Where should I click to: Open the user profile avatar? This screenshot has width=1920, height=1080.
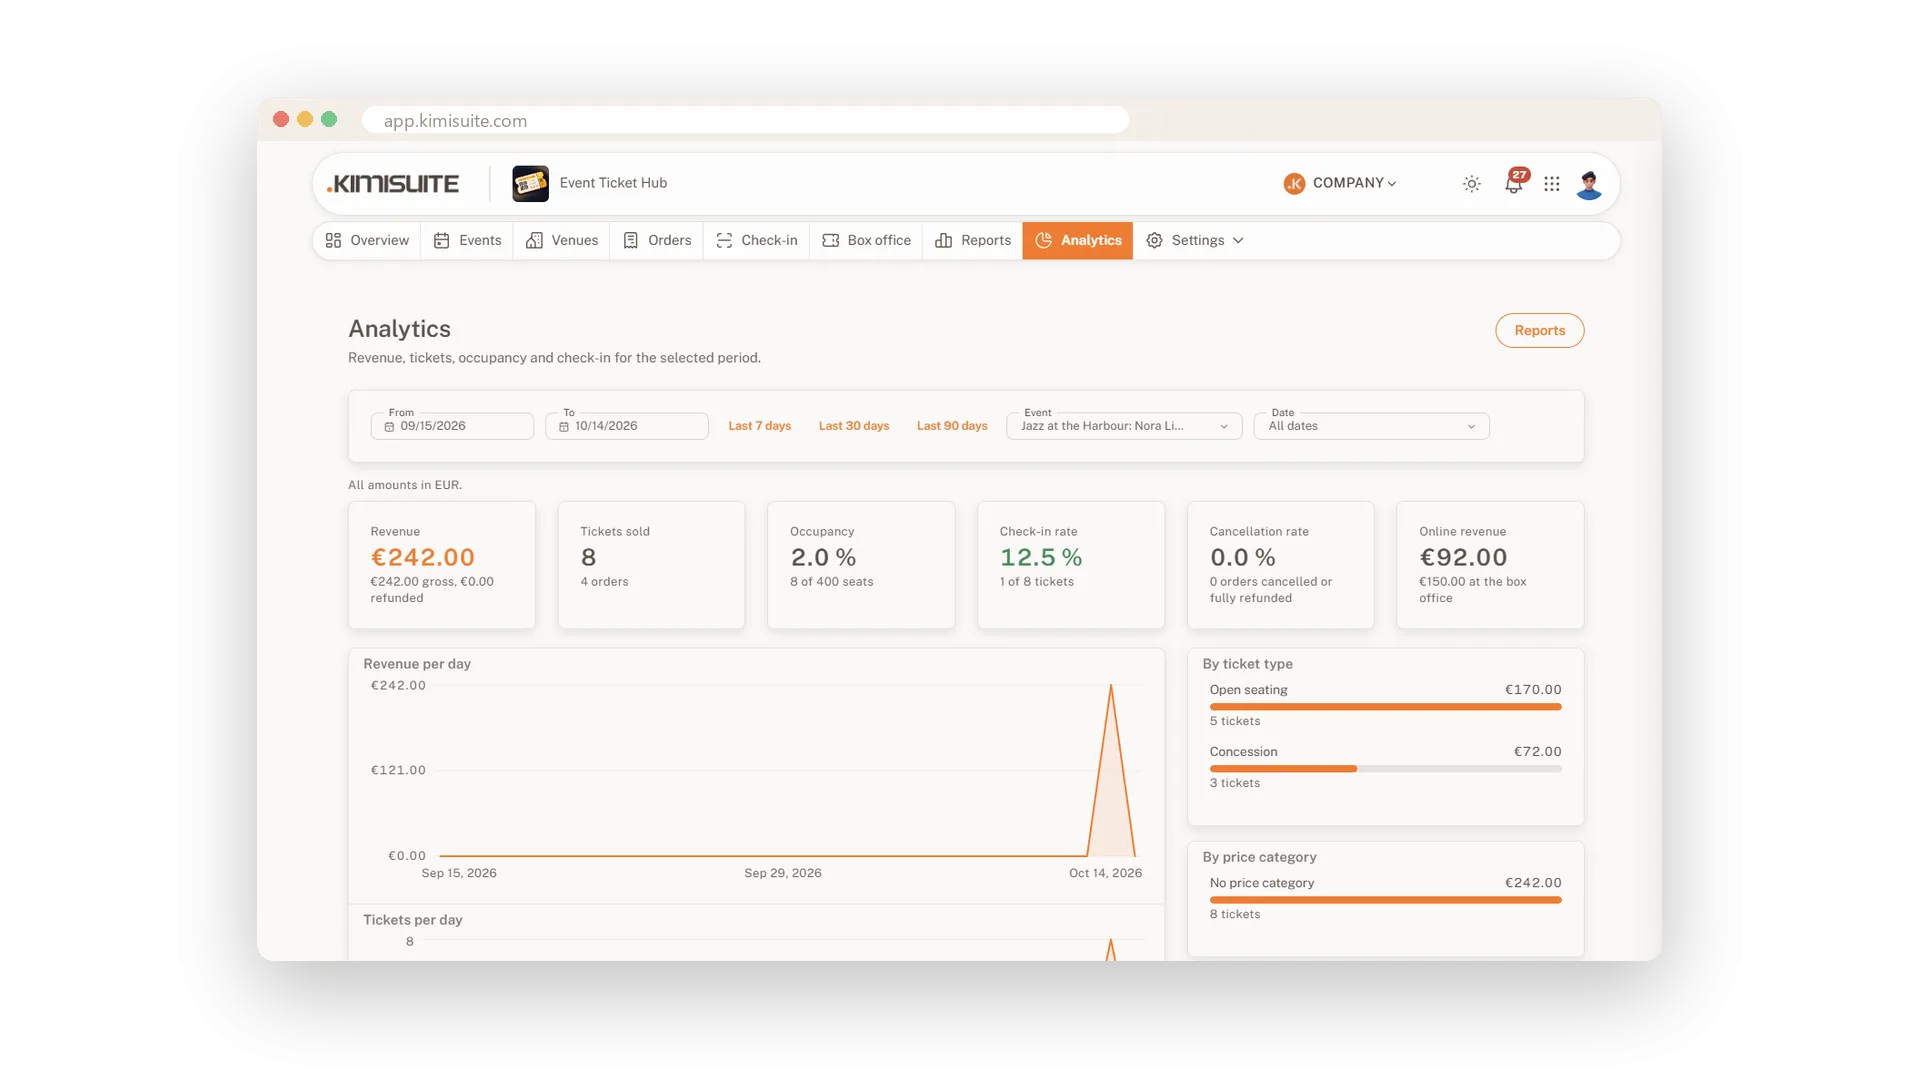(x=1589, y=184)
